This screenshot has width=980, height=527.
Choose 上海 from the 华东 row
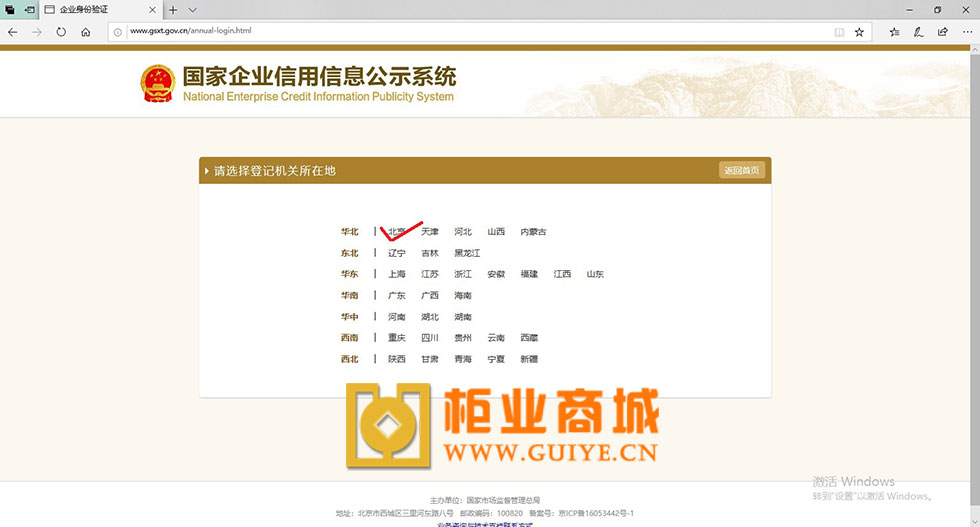[x=397, y=274]
